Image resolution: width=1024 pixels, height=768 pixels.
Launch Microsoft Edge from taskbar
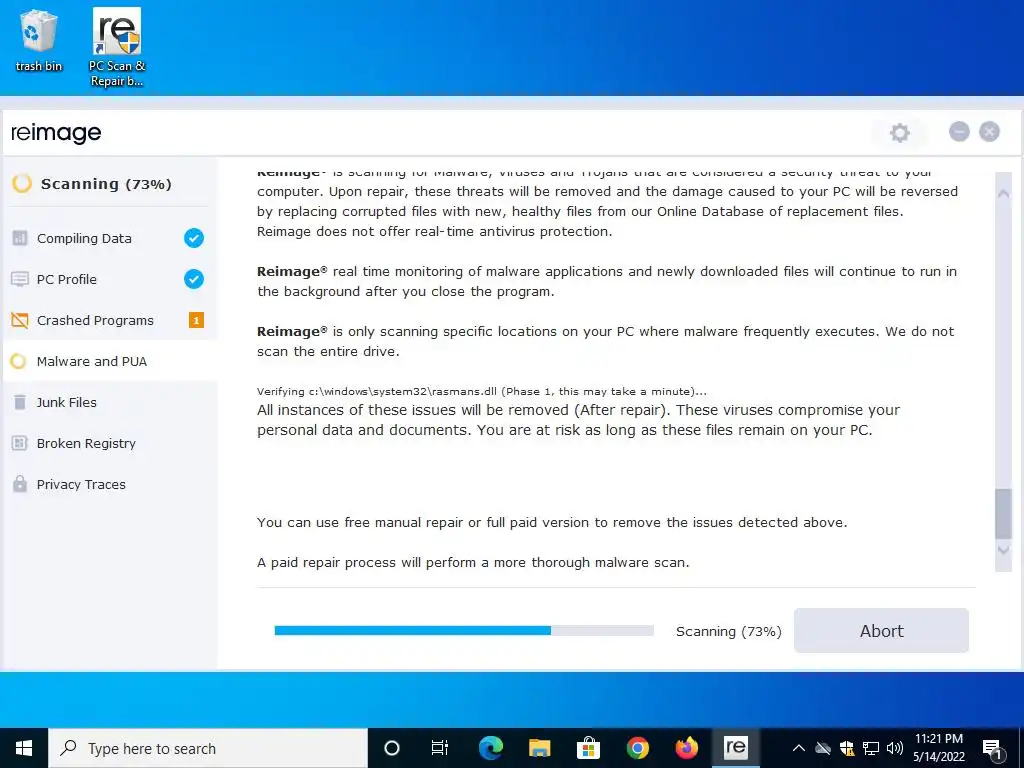pos(490,748)
